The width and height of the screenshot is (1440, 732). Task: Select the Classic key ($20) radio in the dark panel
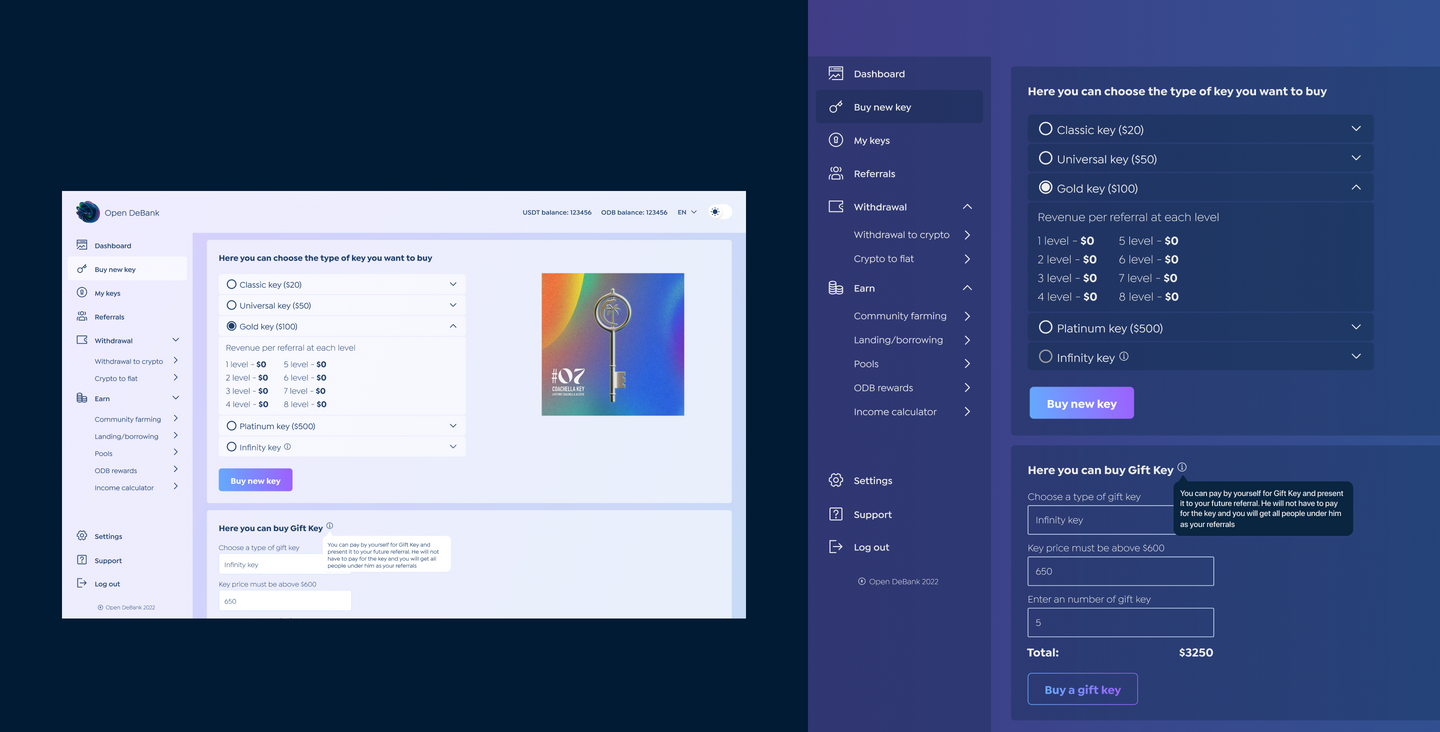tap(1045, 129)
